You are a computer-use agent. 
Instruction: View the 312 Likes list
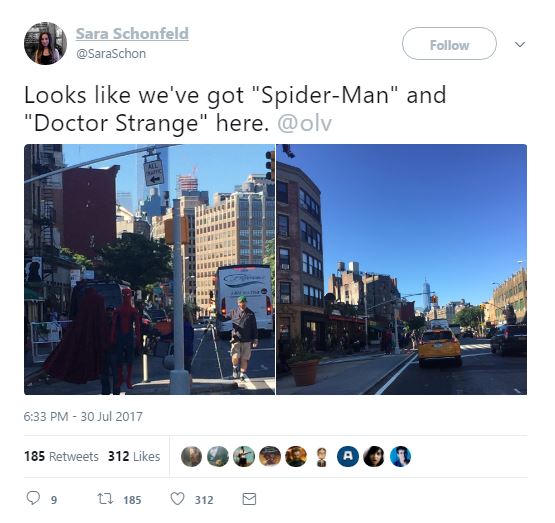[x=134, y=456]
